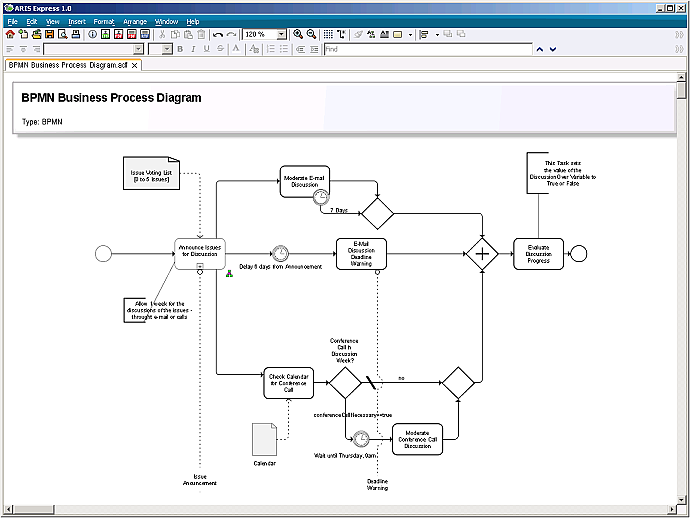Click the Cut scissors icon
690x518 pixels.
point(162,34)
